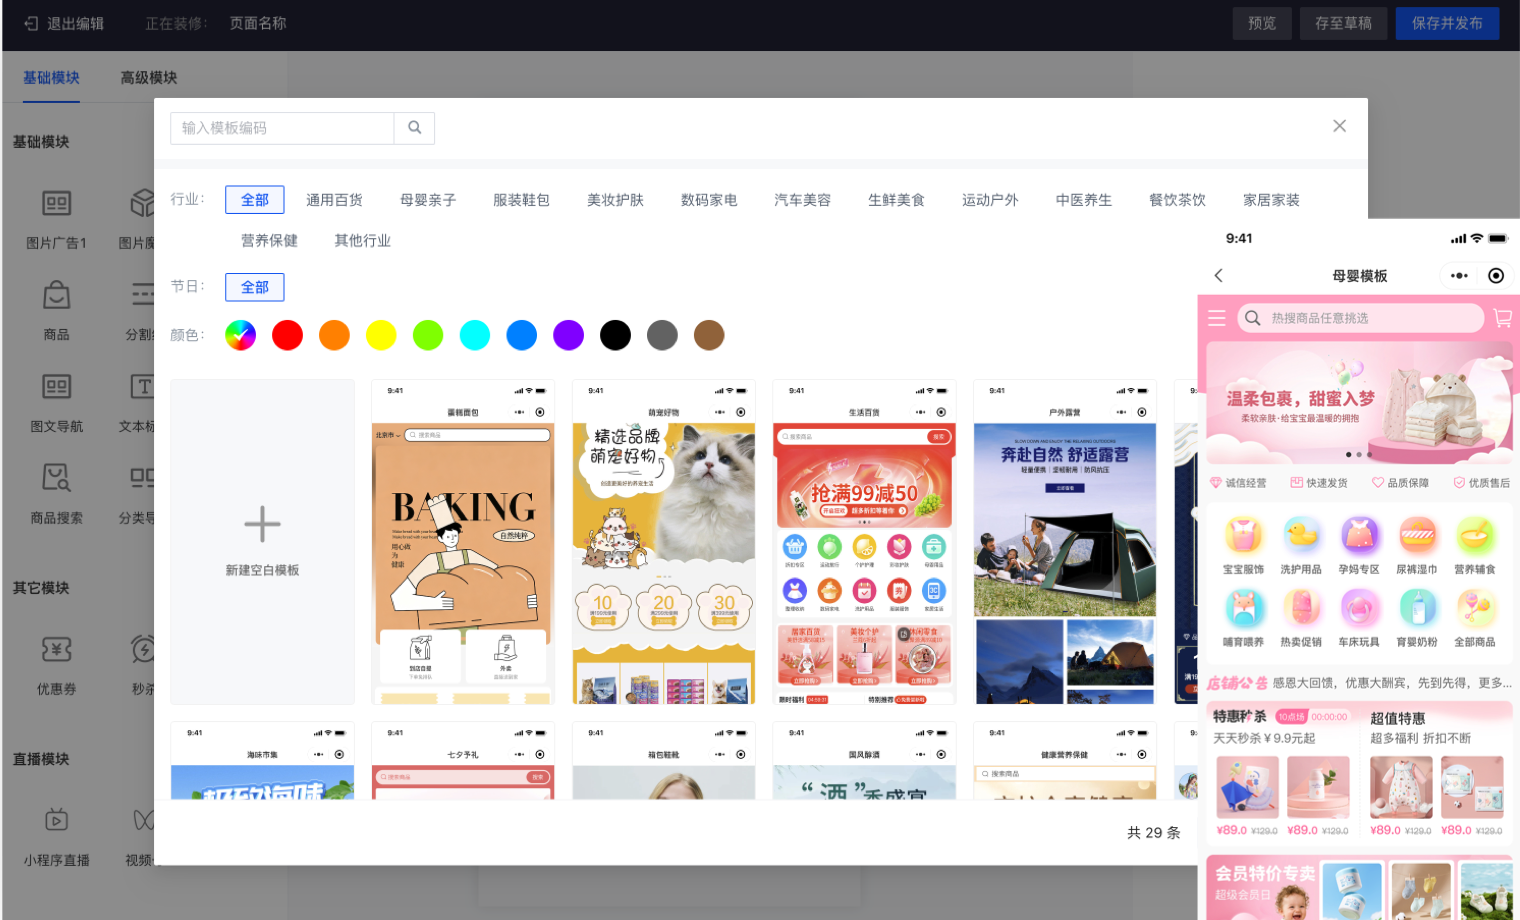The image size is (1520, 920).
Task: Open the 户外露营 camping template thumbnail
Action: point(1065,542)
